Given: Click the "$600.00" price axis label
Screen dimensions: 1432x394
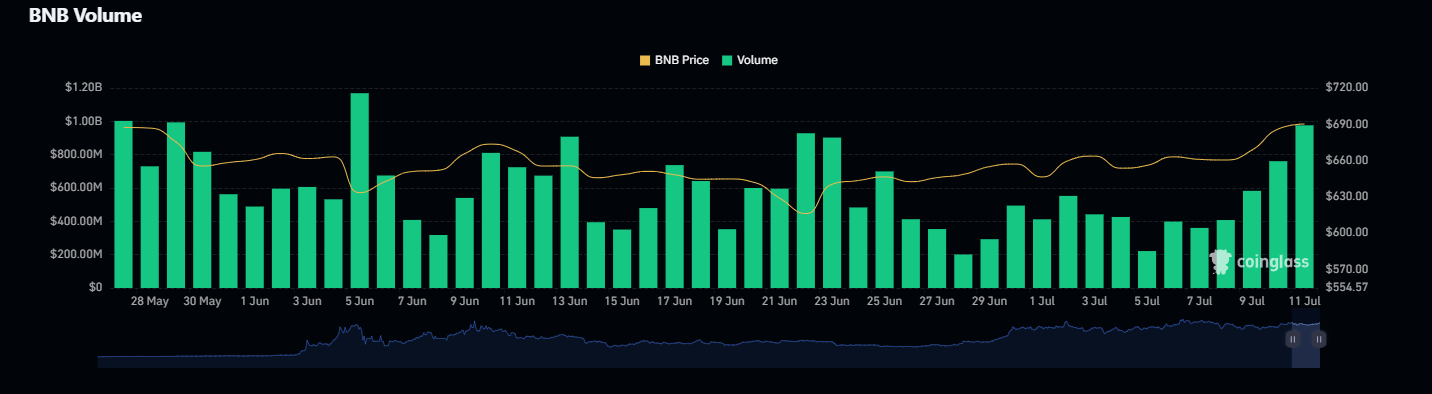Looking at the screenshot, I should point(1346,232).
